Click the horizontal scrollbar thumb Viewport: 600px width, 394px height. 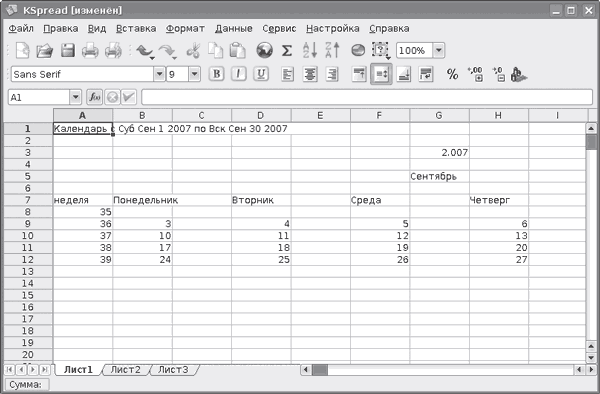pos(320,370)
